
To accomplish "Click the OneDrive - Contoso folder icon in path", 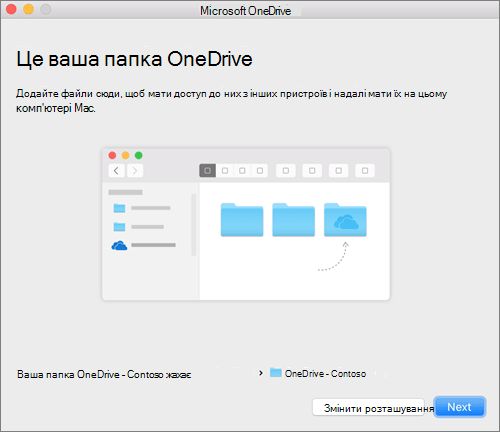I will coord(276,372).
